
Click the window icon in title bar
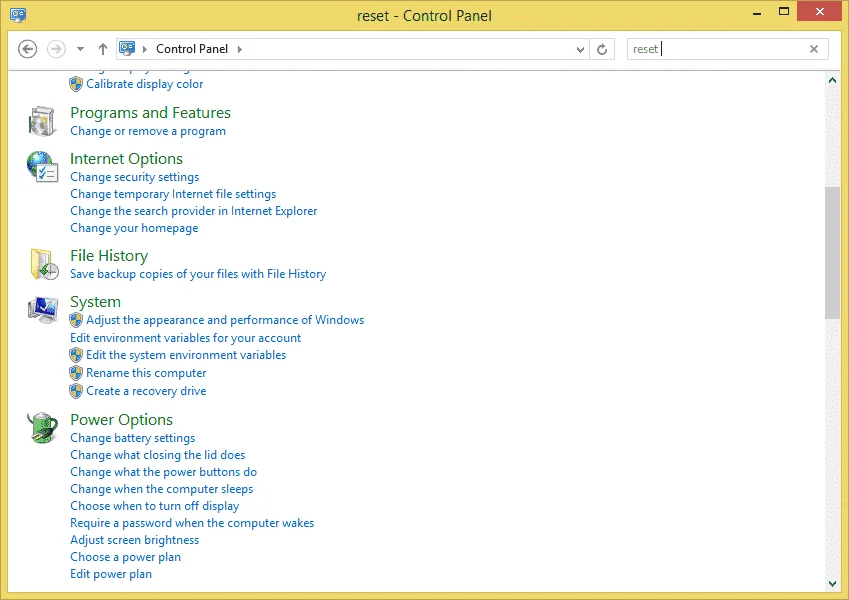click(x=18, y=15)
